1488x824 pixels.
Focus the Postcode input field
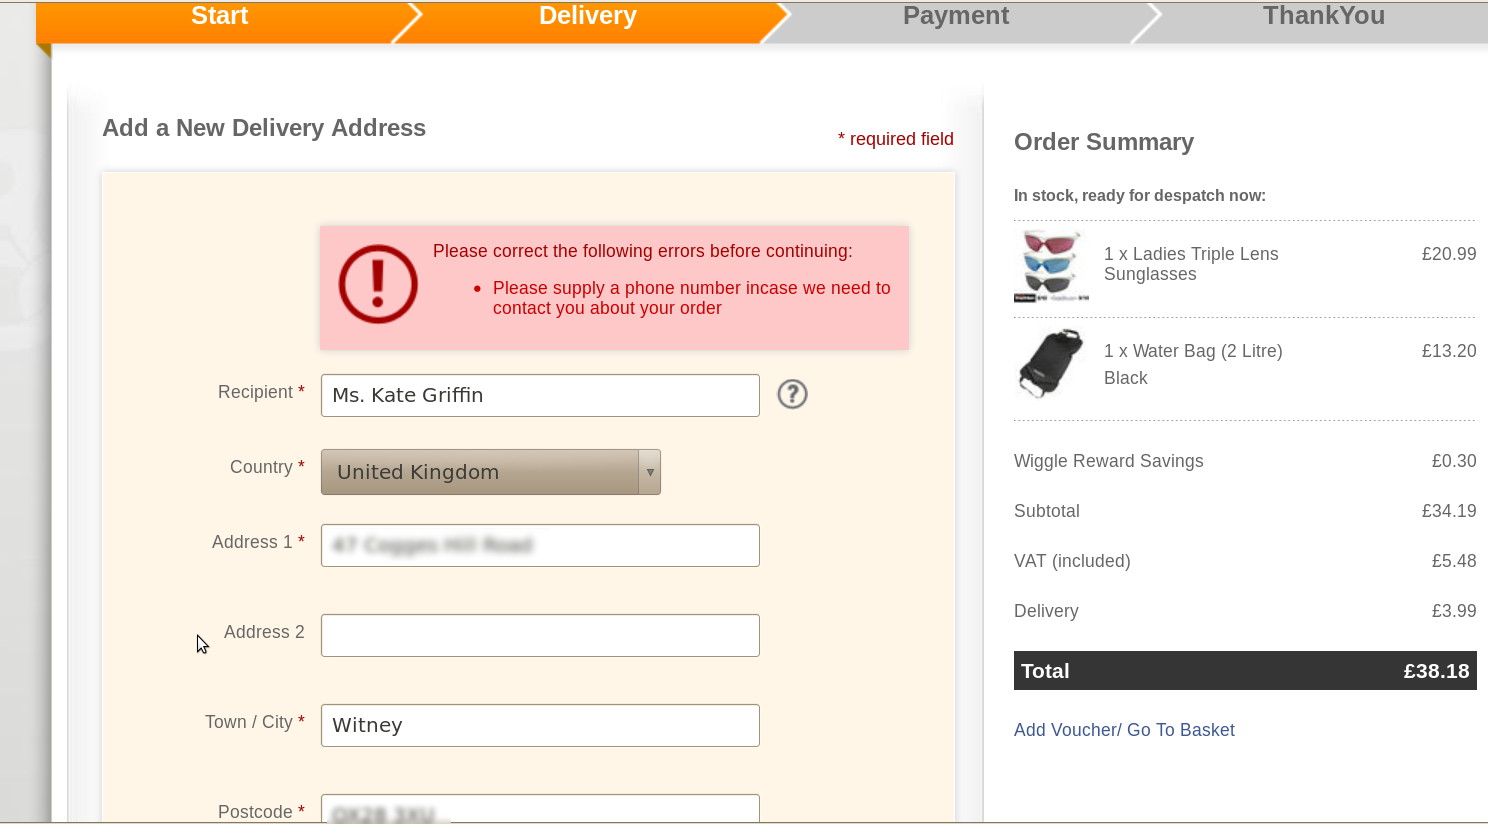click(540, 809)
